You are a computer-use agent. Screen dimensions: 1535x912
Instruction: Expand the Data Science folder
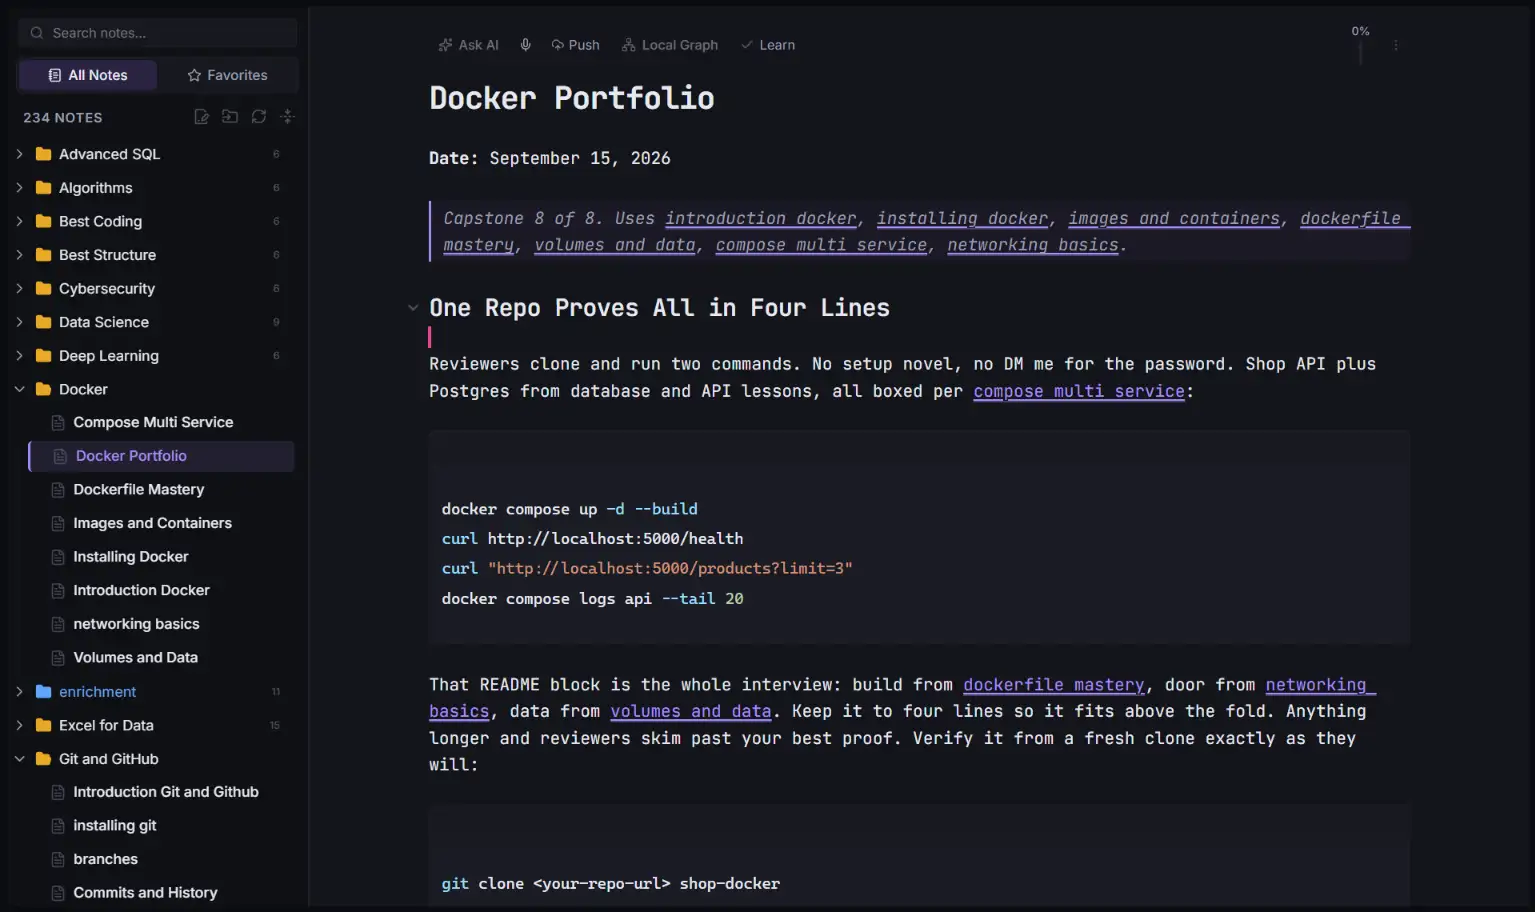19,322
